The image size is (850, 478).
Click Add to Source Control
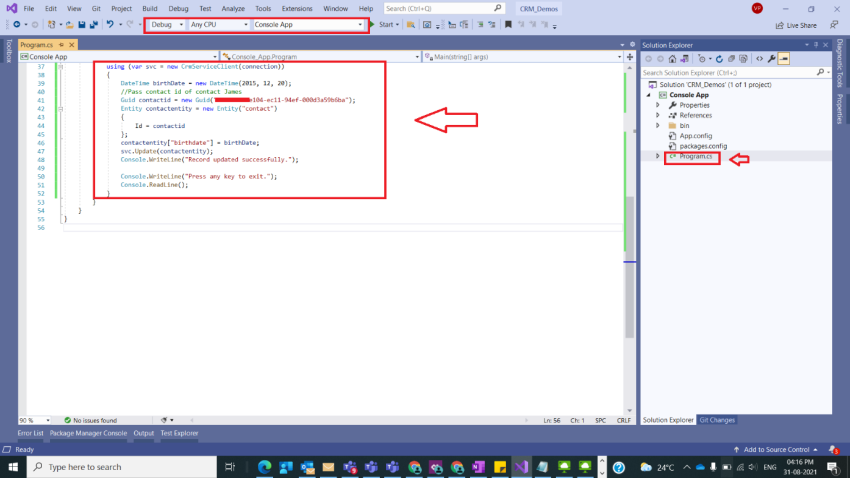[776, 449]
